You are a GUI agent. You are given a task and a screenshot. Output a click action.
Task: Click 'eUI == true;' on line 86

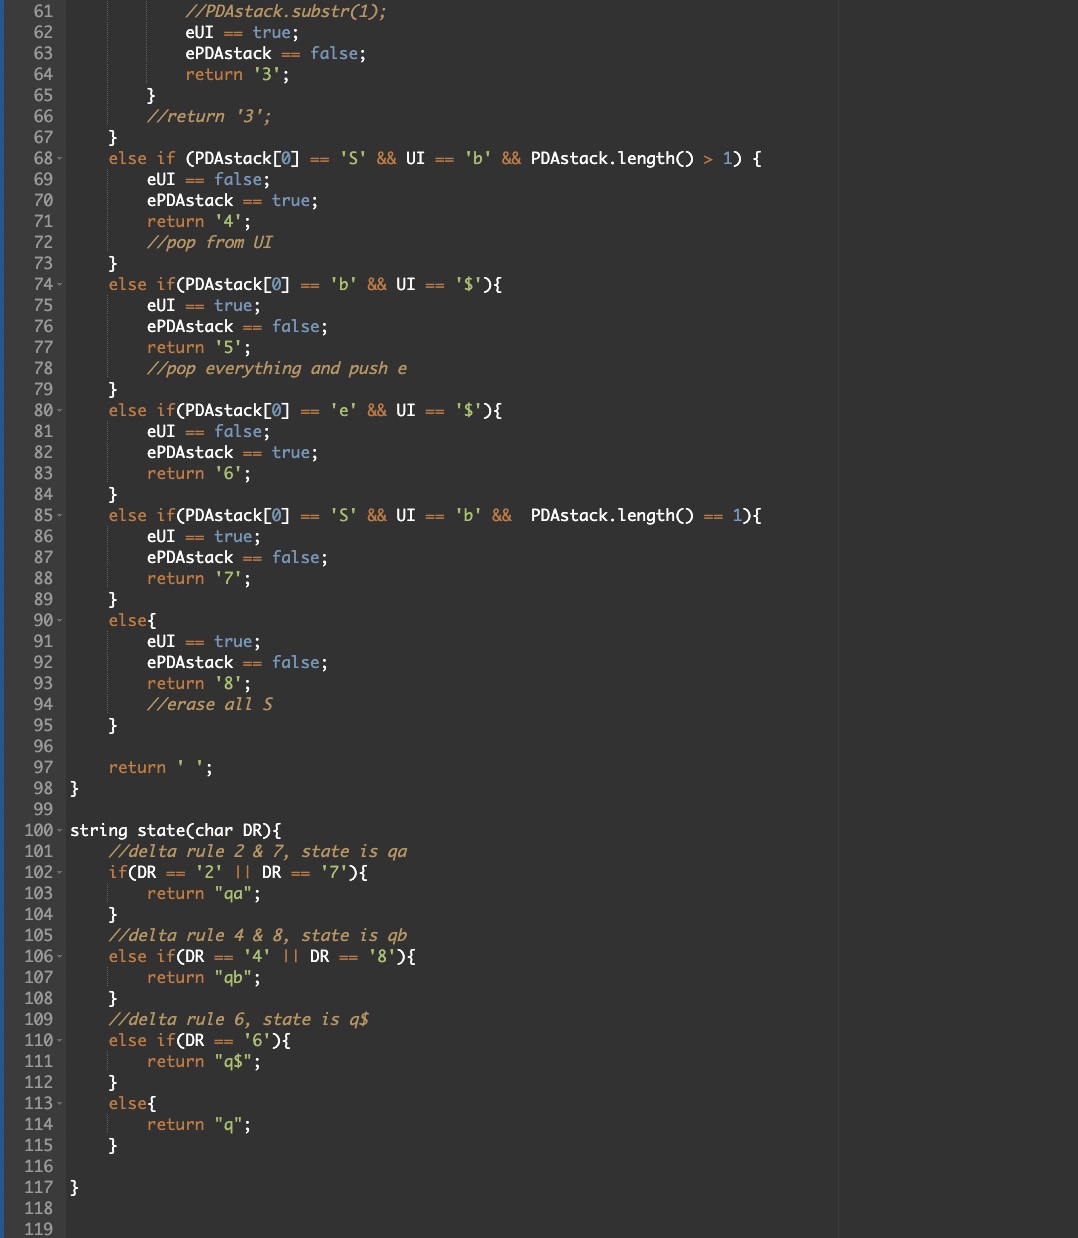(x=204, y=536)
